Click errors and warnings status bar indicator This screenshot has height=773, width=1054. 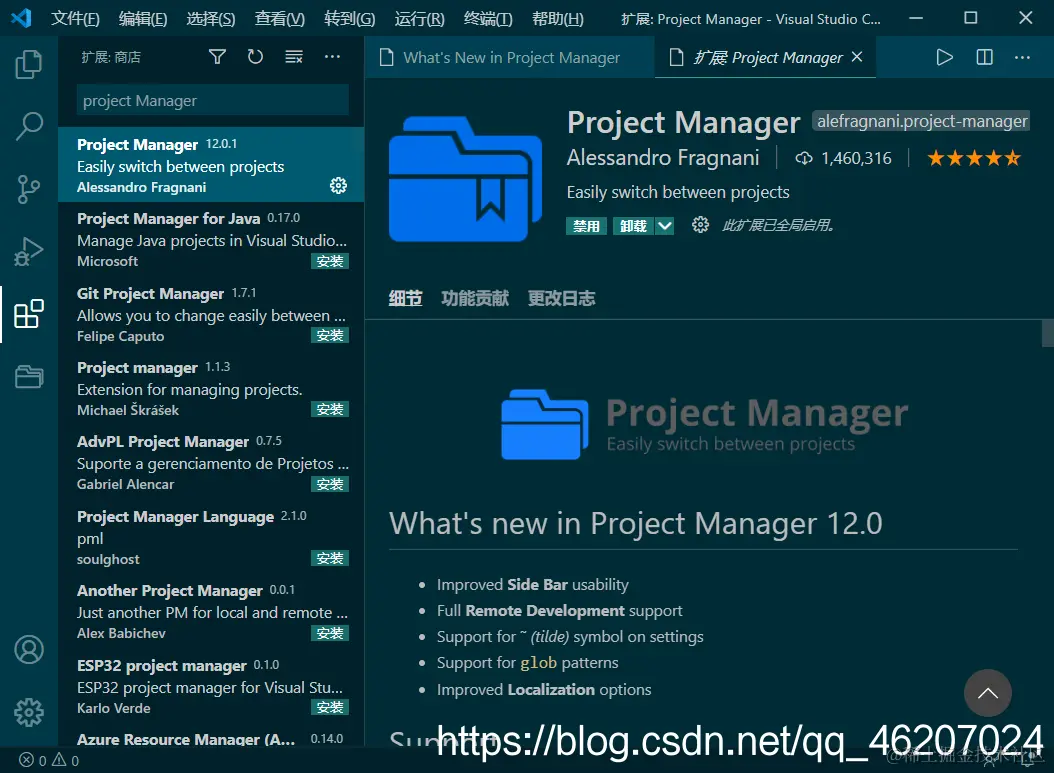tap(49, 760)
